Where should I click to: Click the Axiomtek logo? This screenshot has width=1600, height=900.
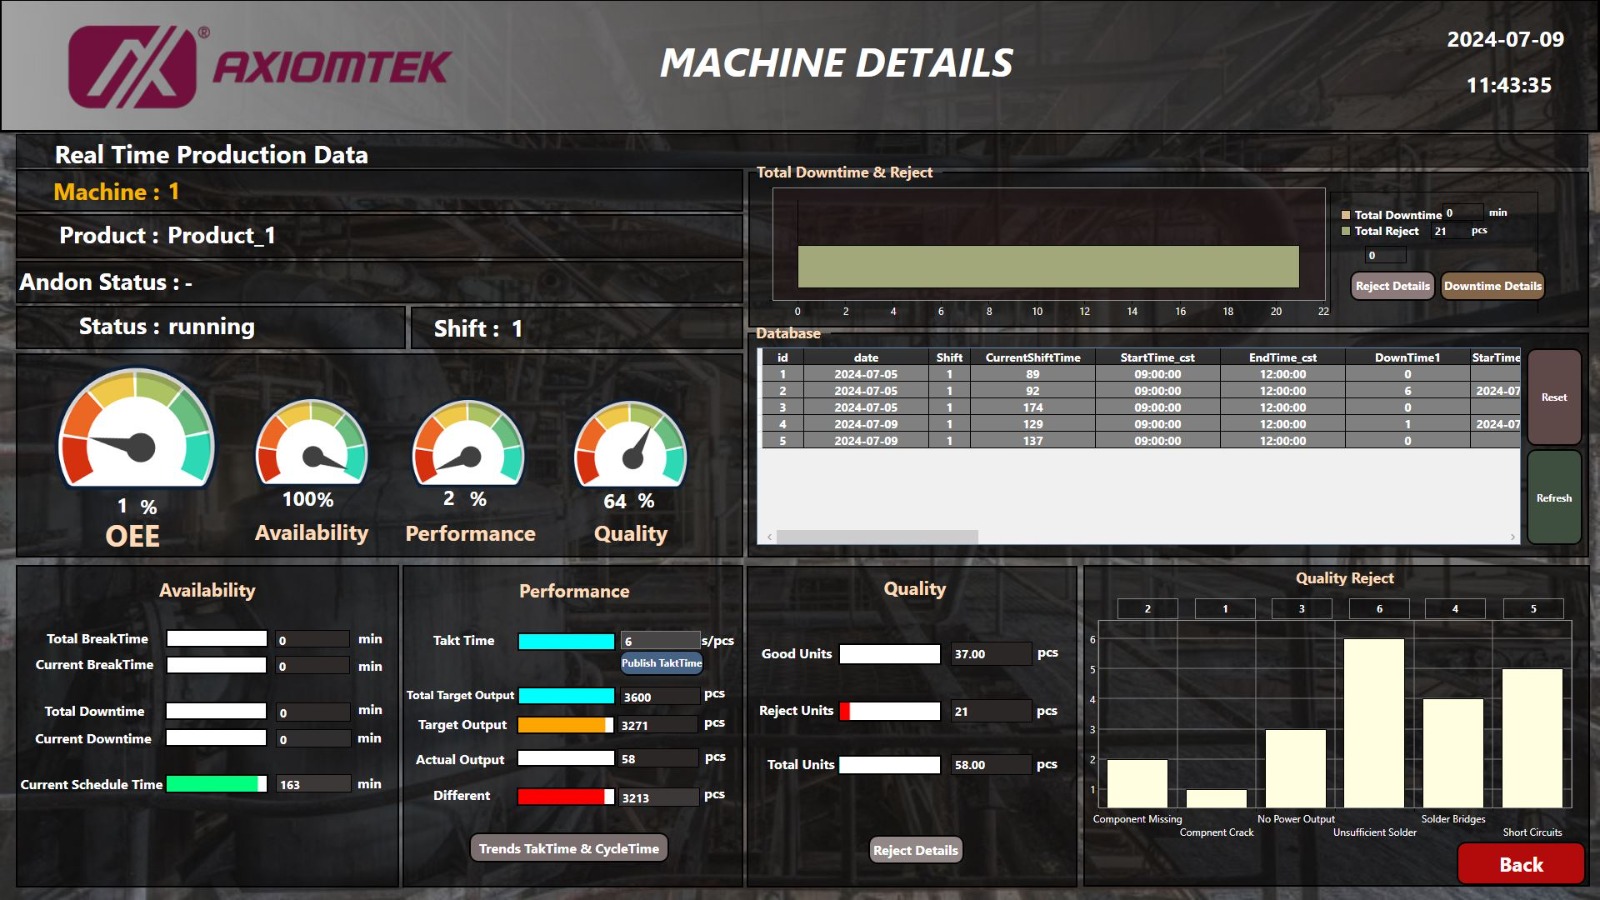tap(260, 66)
